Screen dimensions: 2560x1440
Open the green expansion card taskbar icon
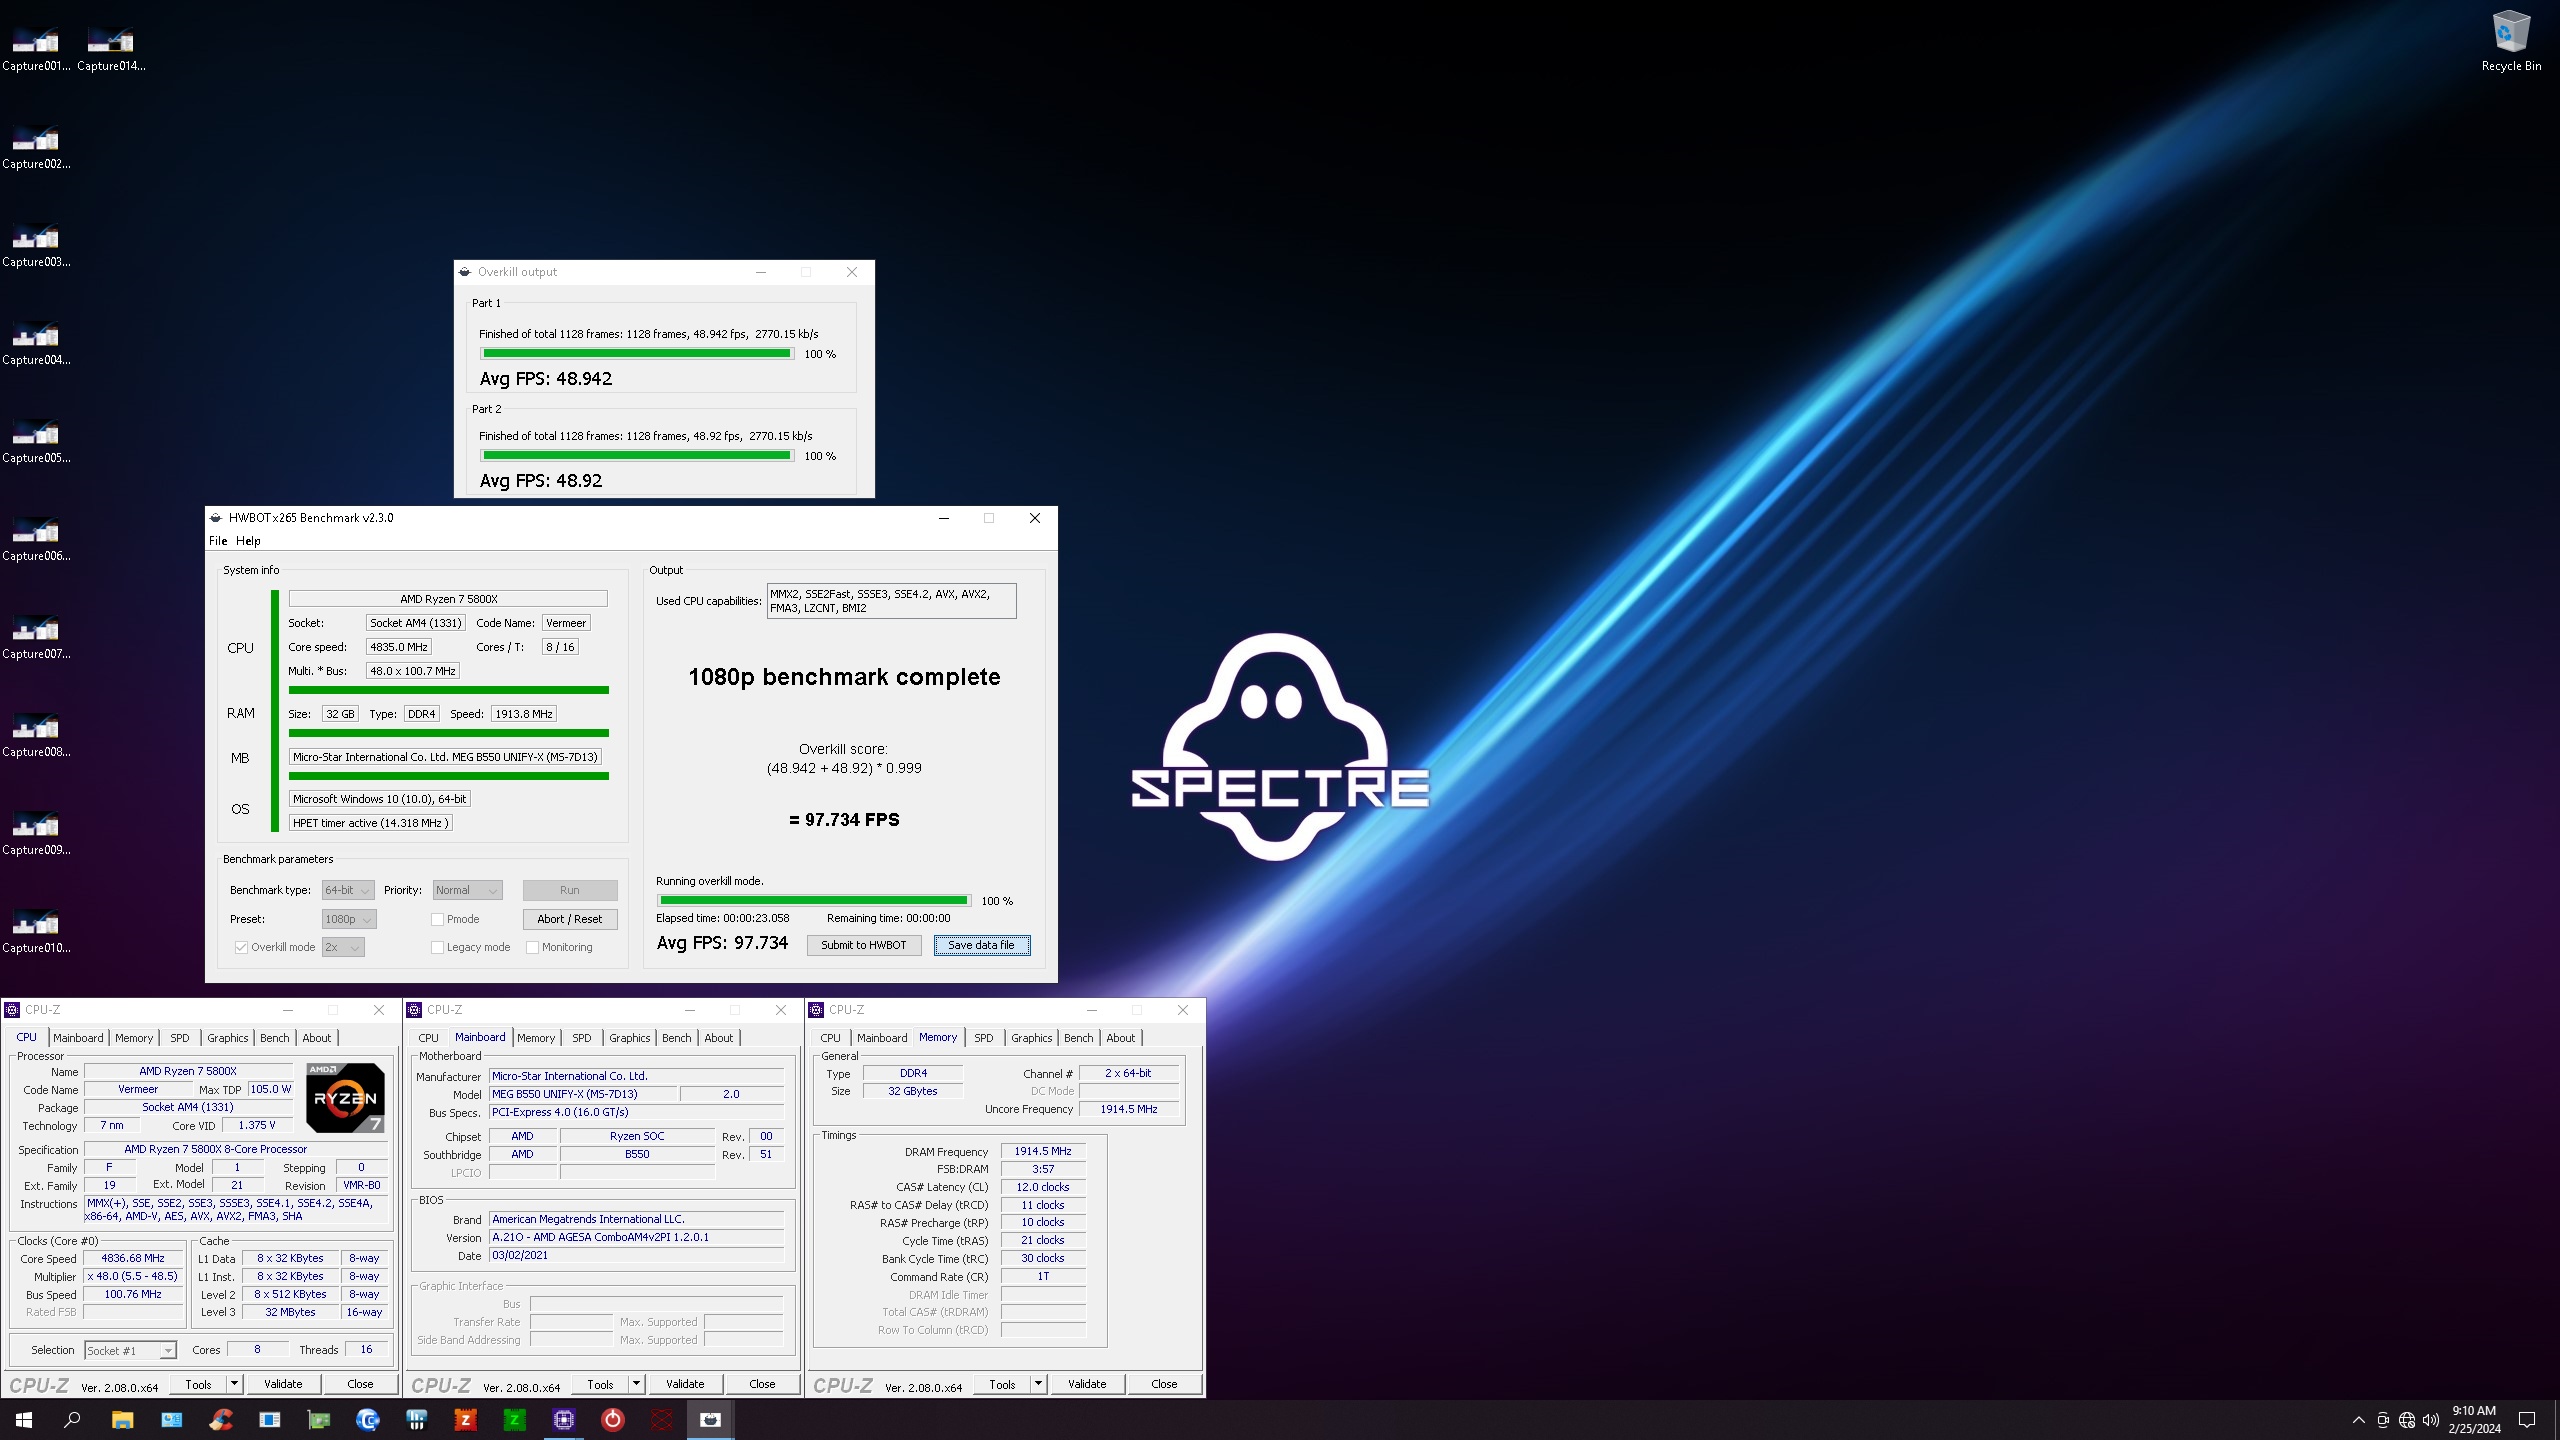tap(319, 1419)
